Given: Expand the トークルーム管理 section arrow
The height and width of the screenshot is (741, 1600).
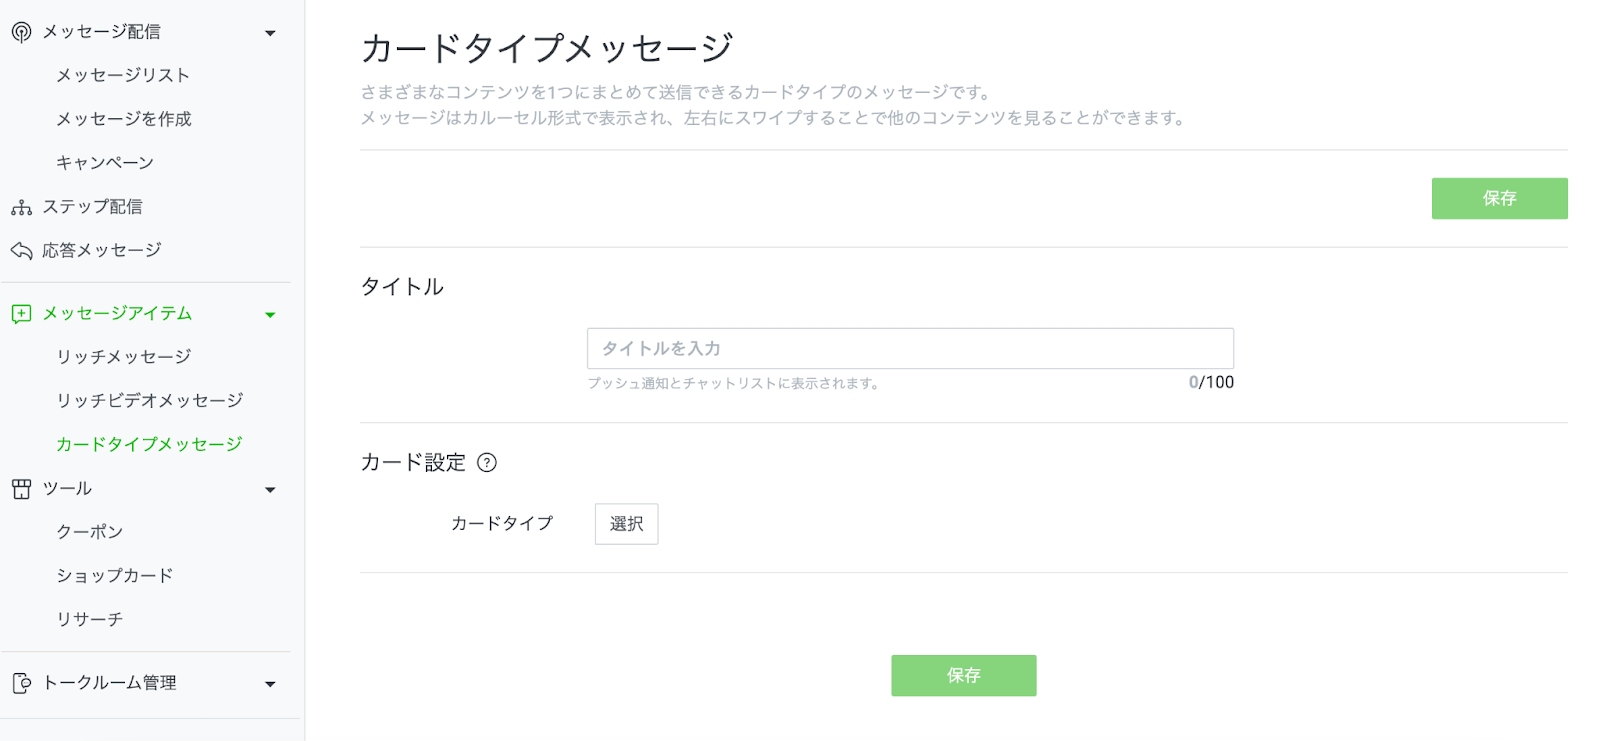Looking at the screenshot, I should (x=270, y=684).
